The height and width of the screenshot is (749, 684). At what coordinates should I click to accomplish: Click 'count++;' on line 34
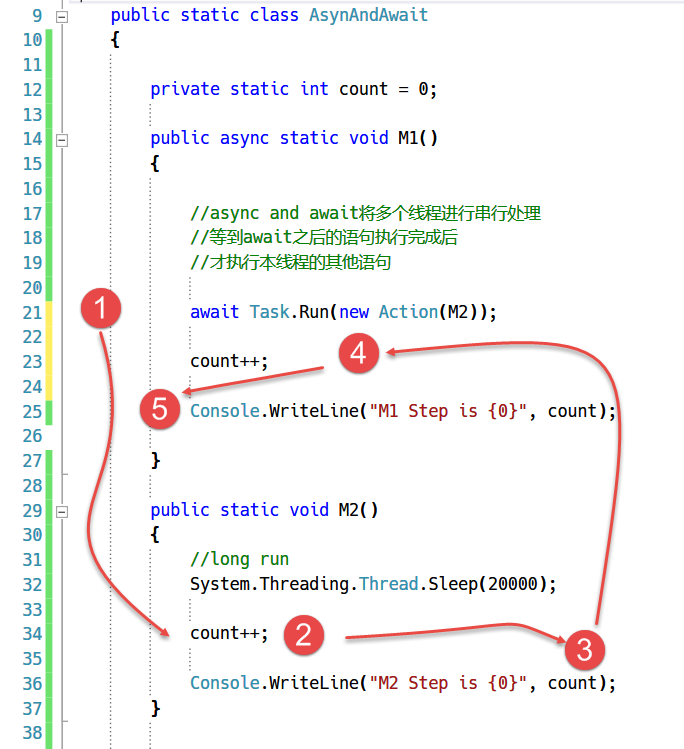click(229, 633)
